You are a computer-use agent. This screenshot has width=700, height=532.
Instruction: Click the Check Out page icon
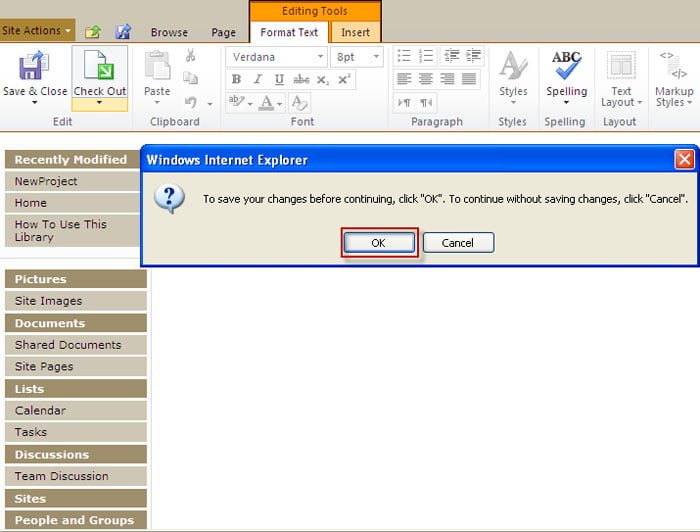(99, 65)
